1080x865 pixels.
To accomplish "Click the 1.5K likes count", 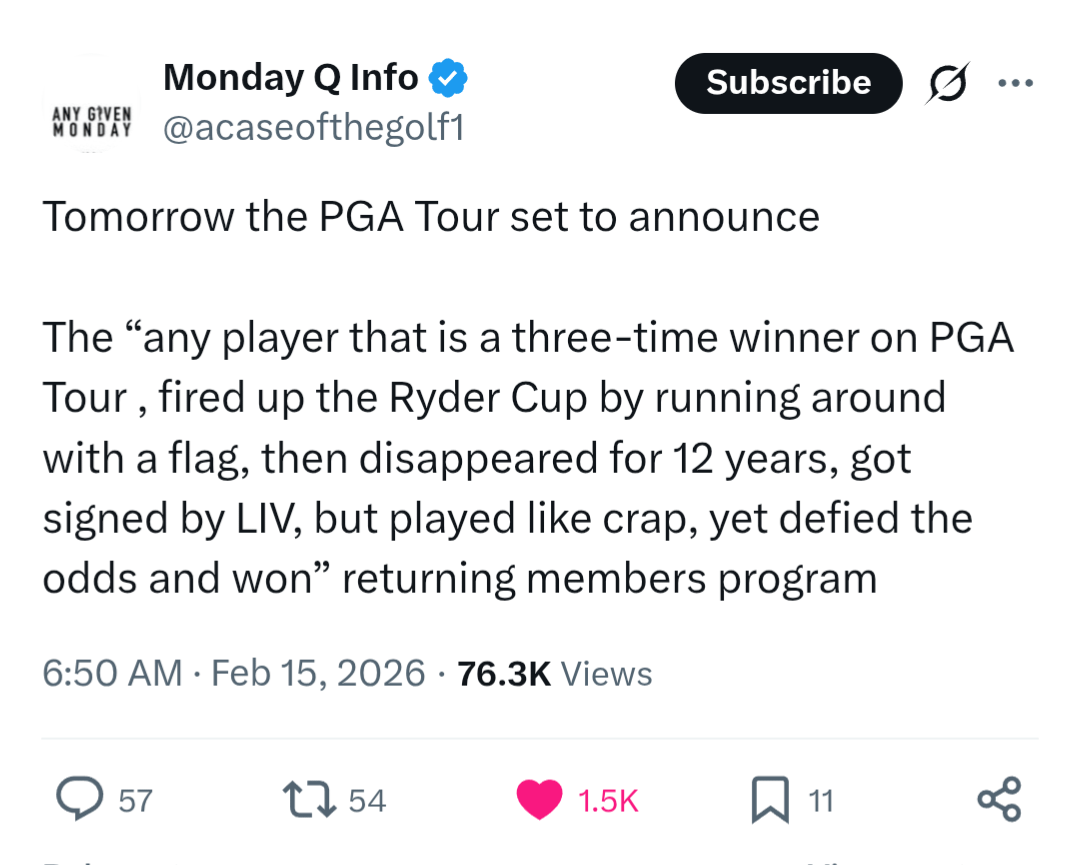I will 607,800.
